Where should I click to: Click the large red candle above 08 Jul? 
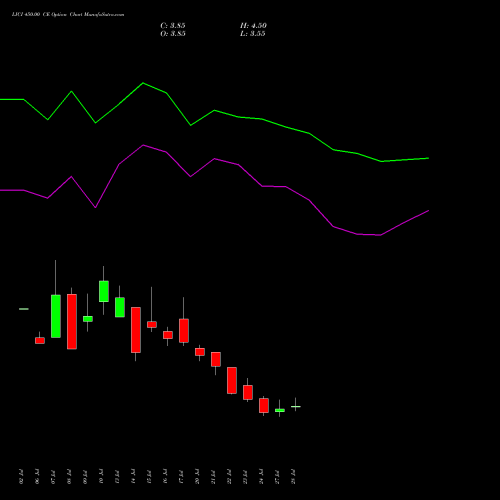coord(72,321)
